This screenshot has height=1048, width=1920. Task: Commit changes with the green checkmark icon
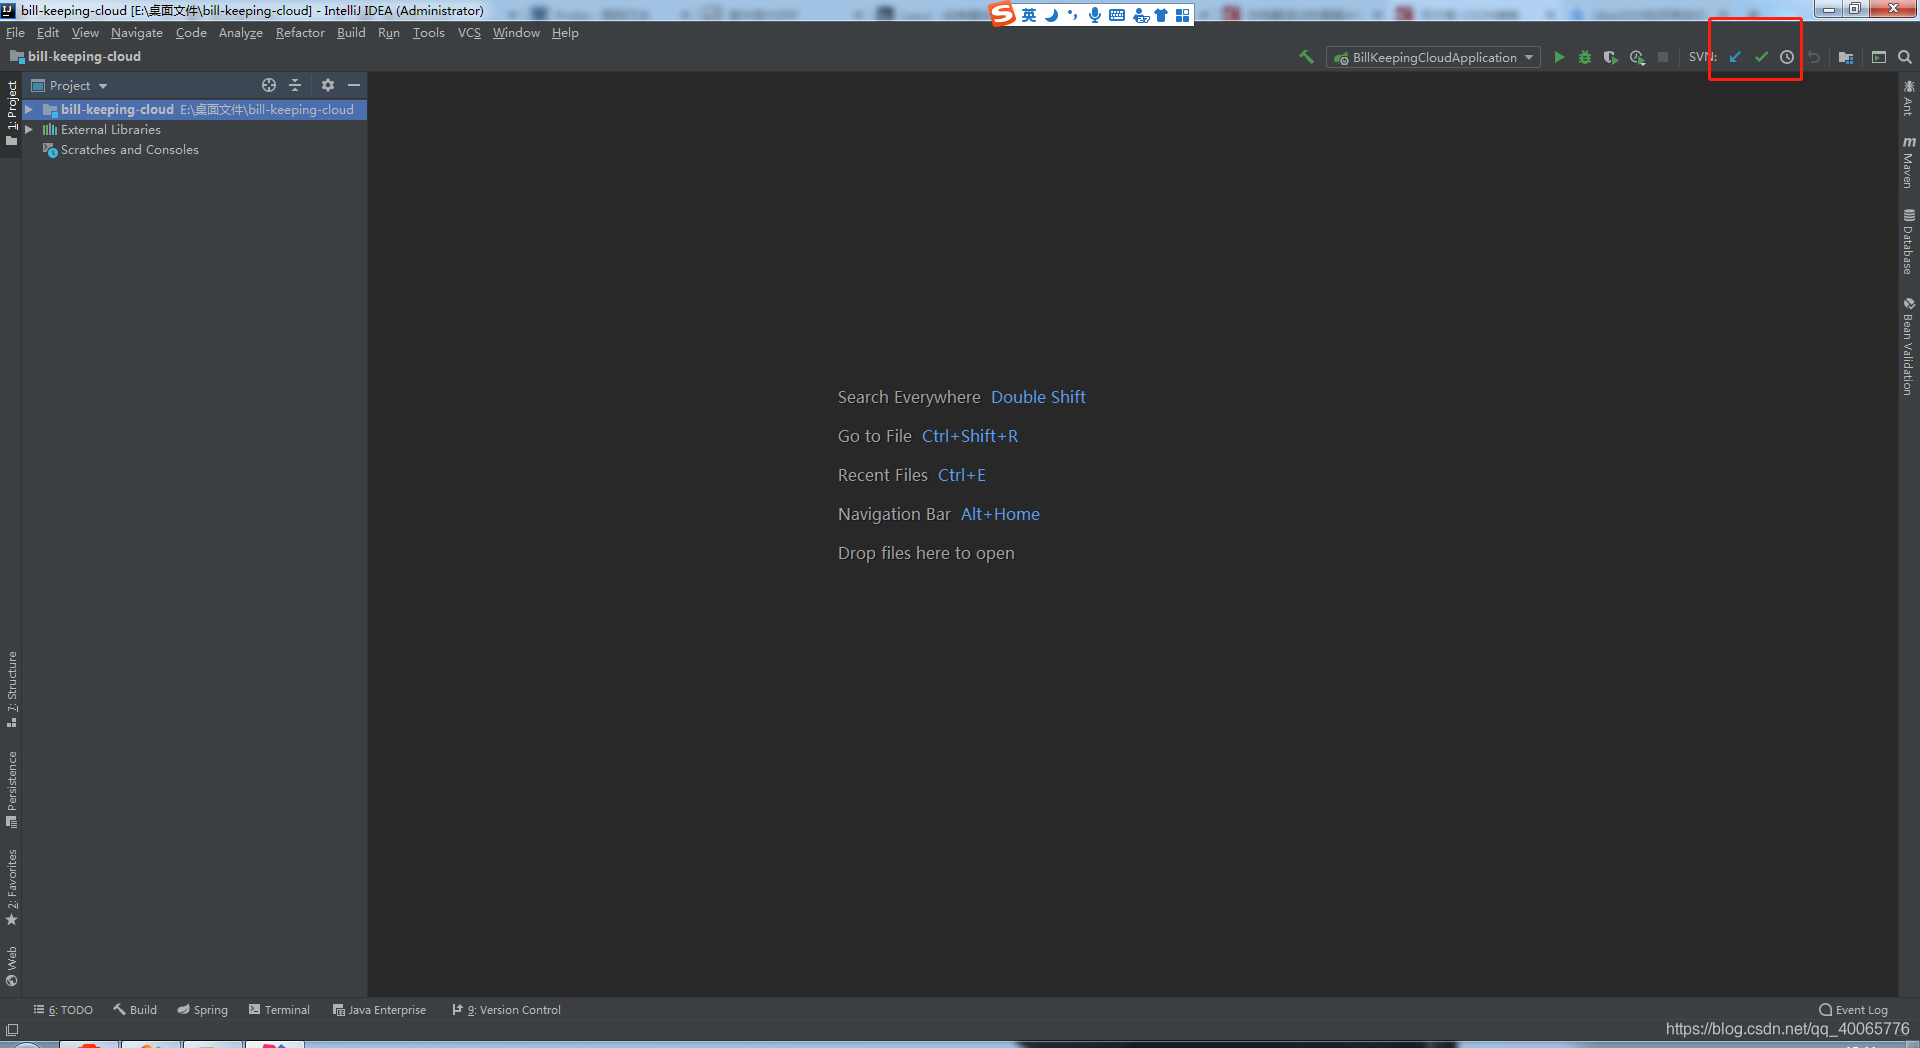click(1761, 57)
